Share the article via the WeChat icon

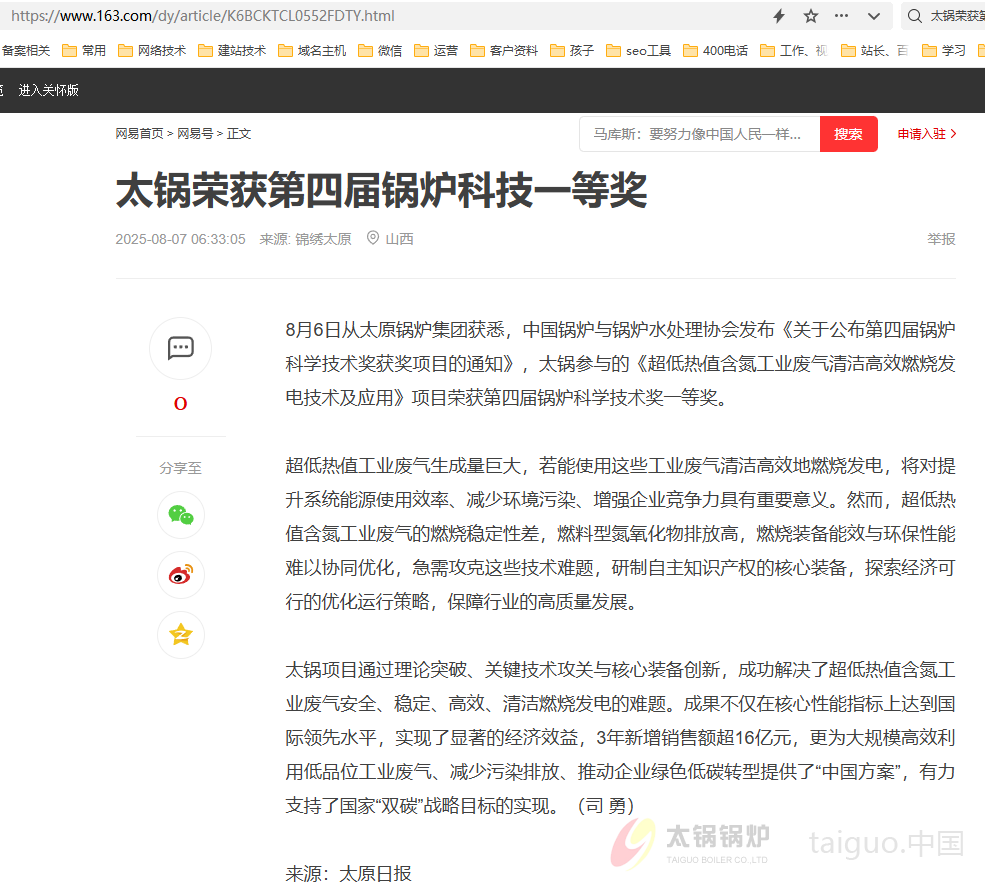tap(180, 515)
